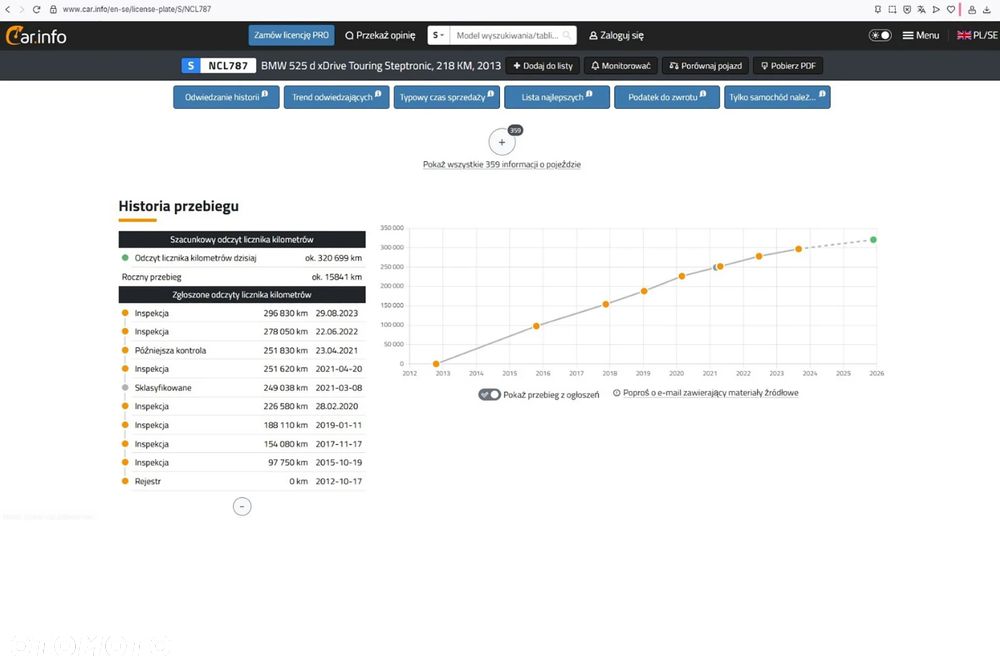Open Lista najlepszych tab
This screenshot has width=1000, height=666.
pyautogui.click(x=557, y=97)
